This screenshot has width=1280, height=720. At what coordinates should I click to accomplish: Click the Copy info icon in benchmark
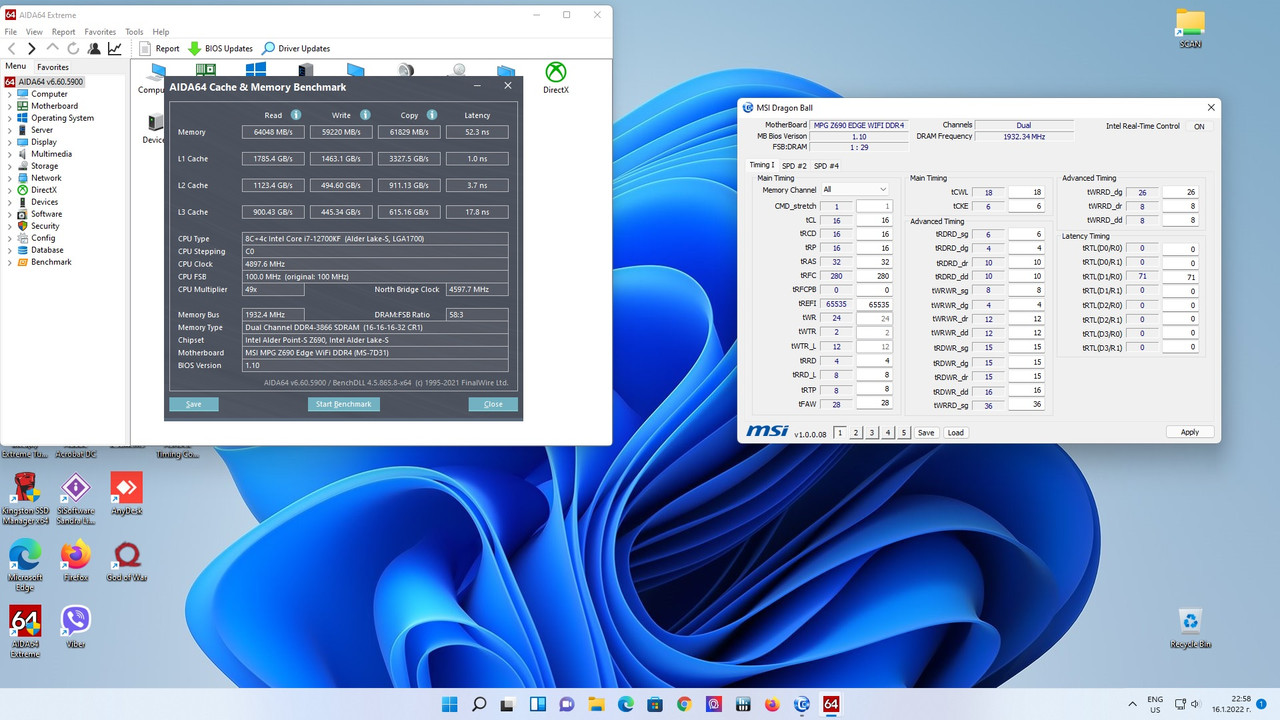click(433, 115)
